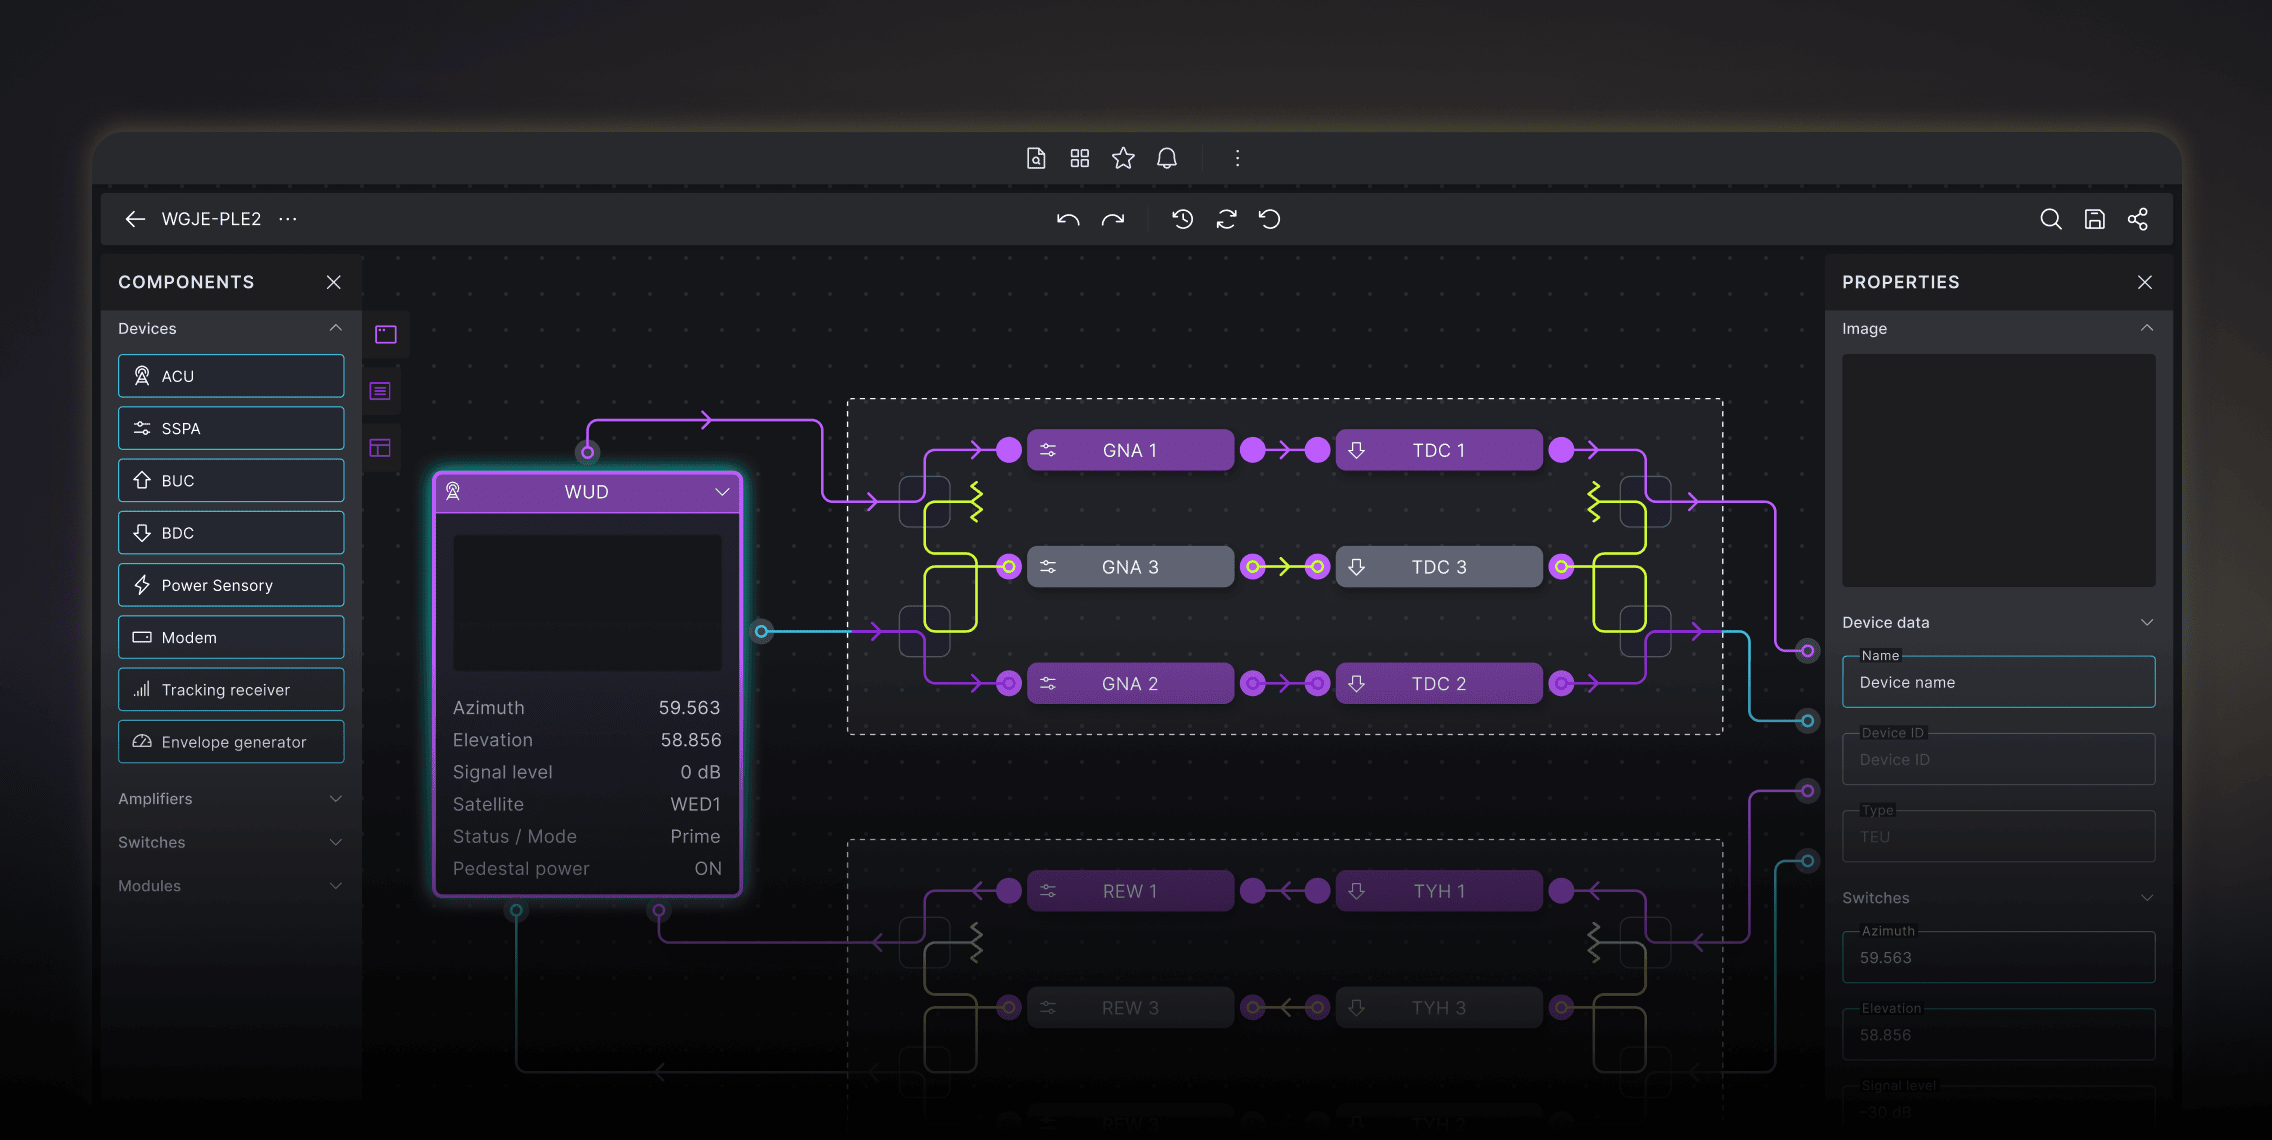Open the history clock icon
The width and height of the screenshot is (2272, 1140).
click(1182, 219)
